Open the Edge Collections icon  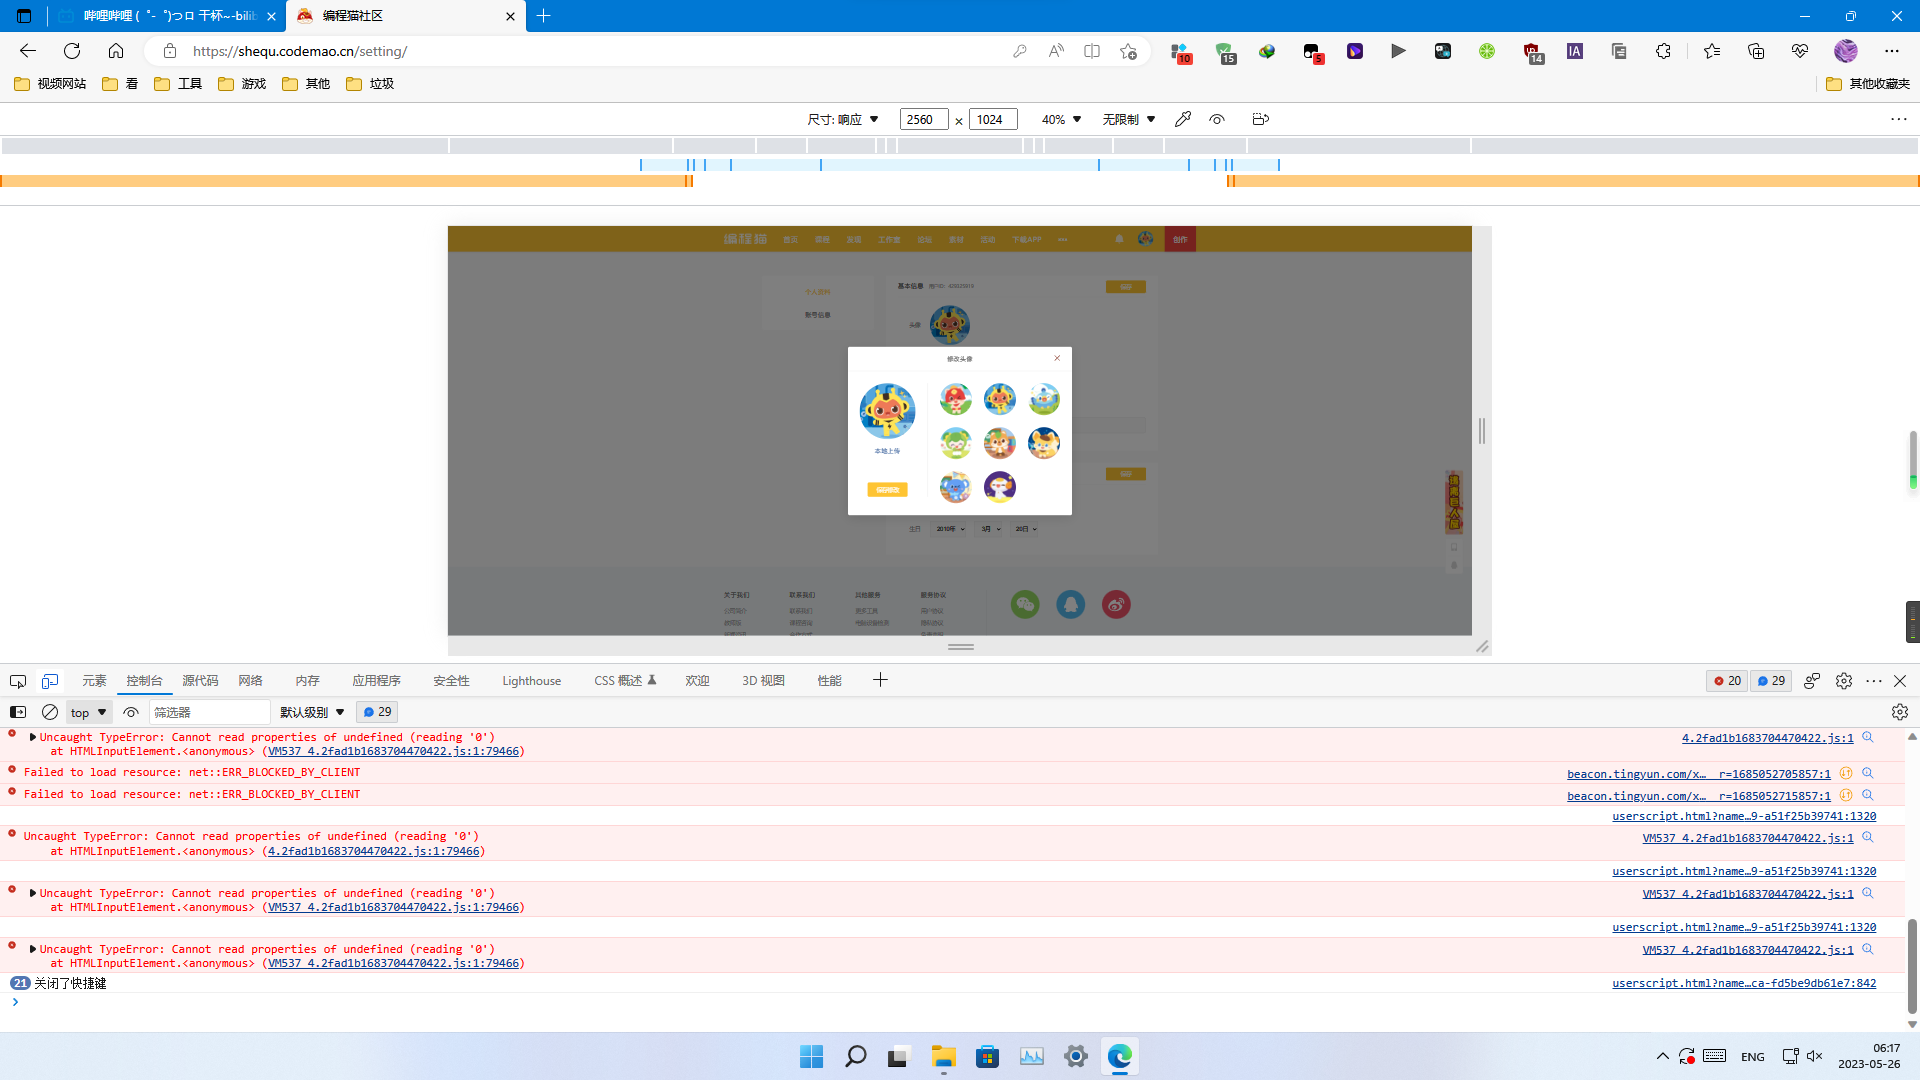pyautogui.click(x=1756, y=51)
